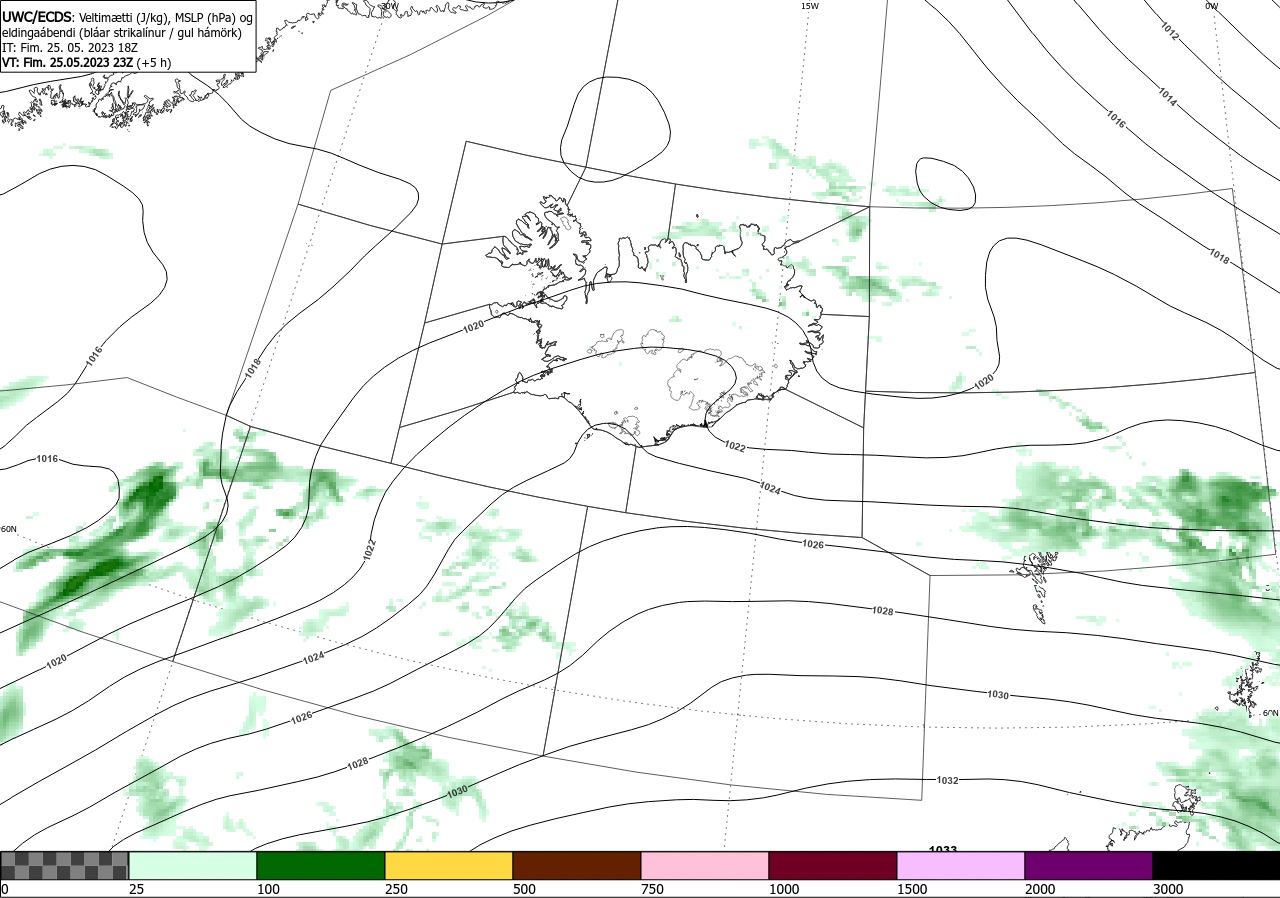Click the "1012" isobar label
This screenshot has width=1280, height=898.
(x=1170, y=31)
